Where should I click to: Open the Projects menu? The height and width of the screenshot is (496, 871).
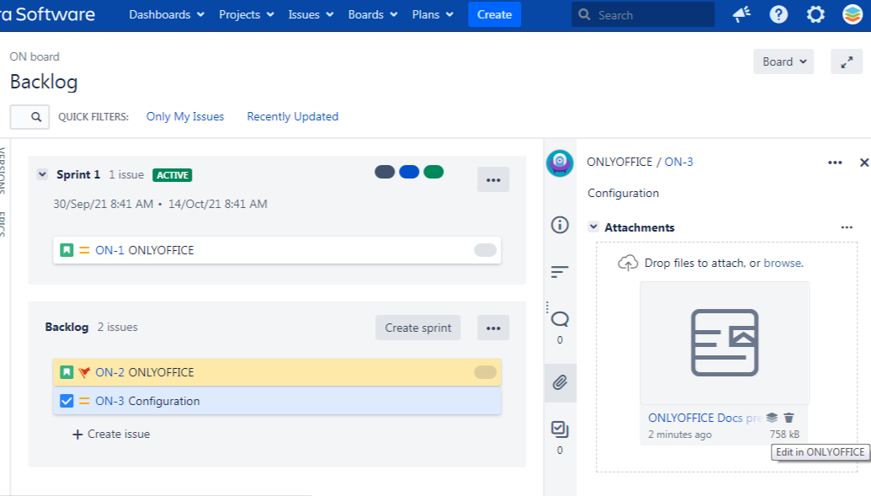246,15
